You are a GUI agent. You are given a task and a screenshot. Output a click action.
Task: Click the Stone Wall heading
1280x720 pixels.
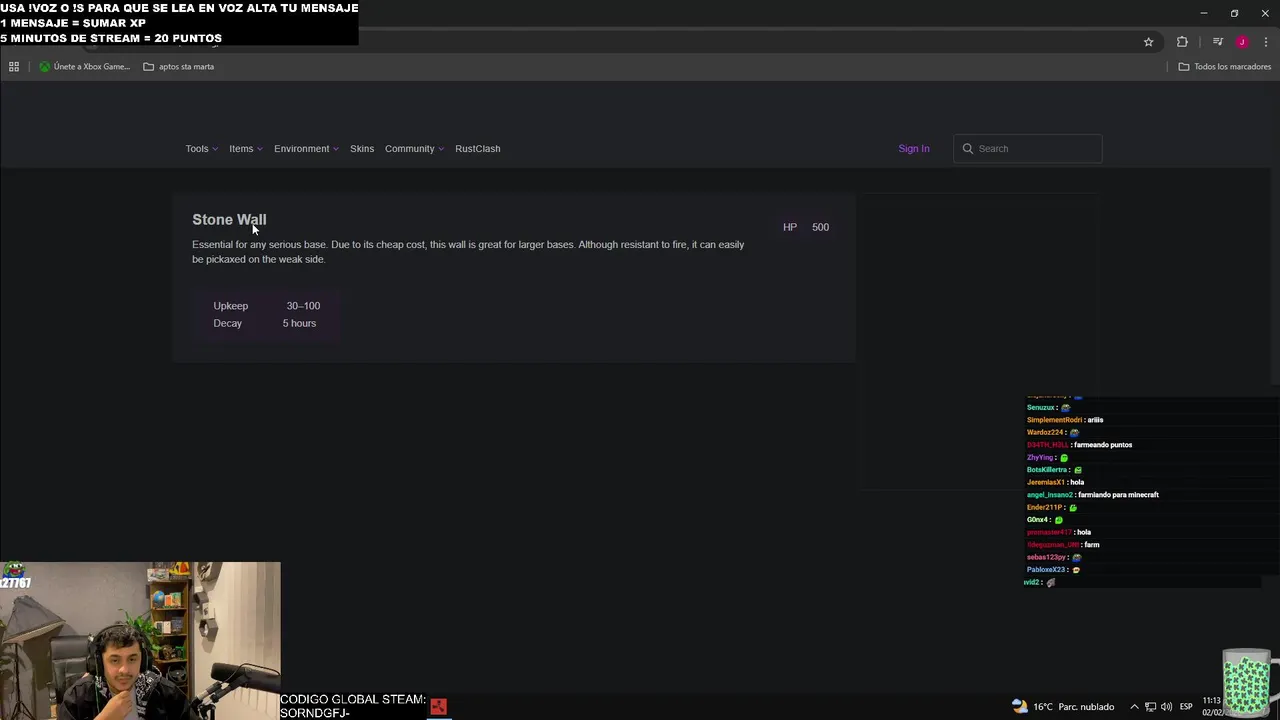point(229,220)
